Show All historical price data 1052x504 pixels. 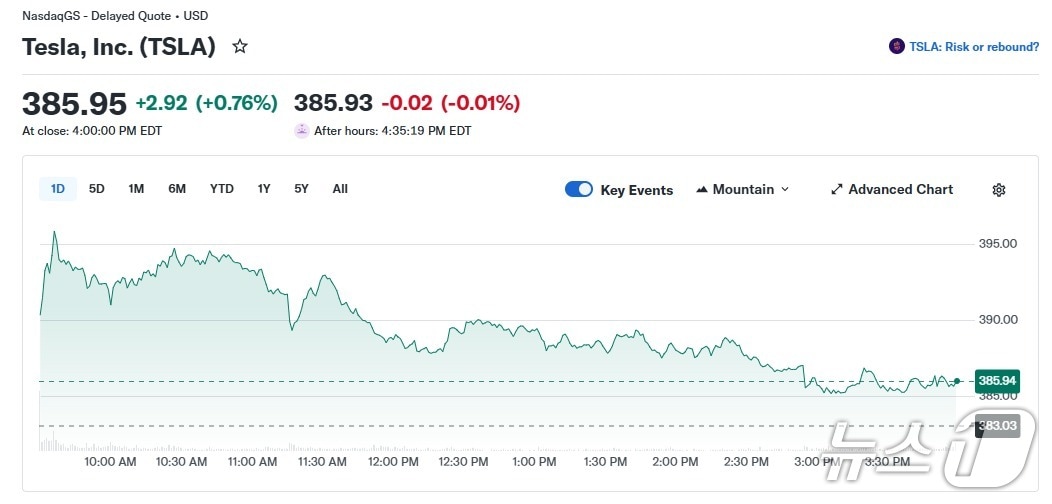(340, 189)
